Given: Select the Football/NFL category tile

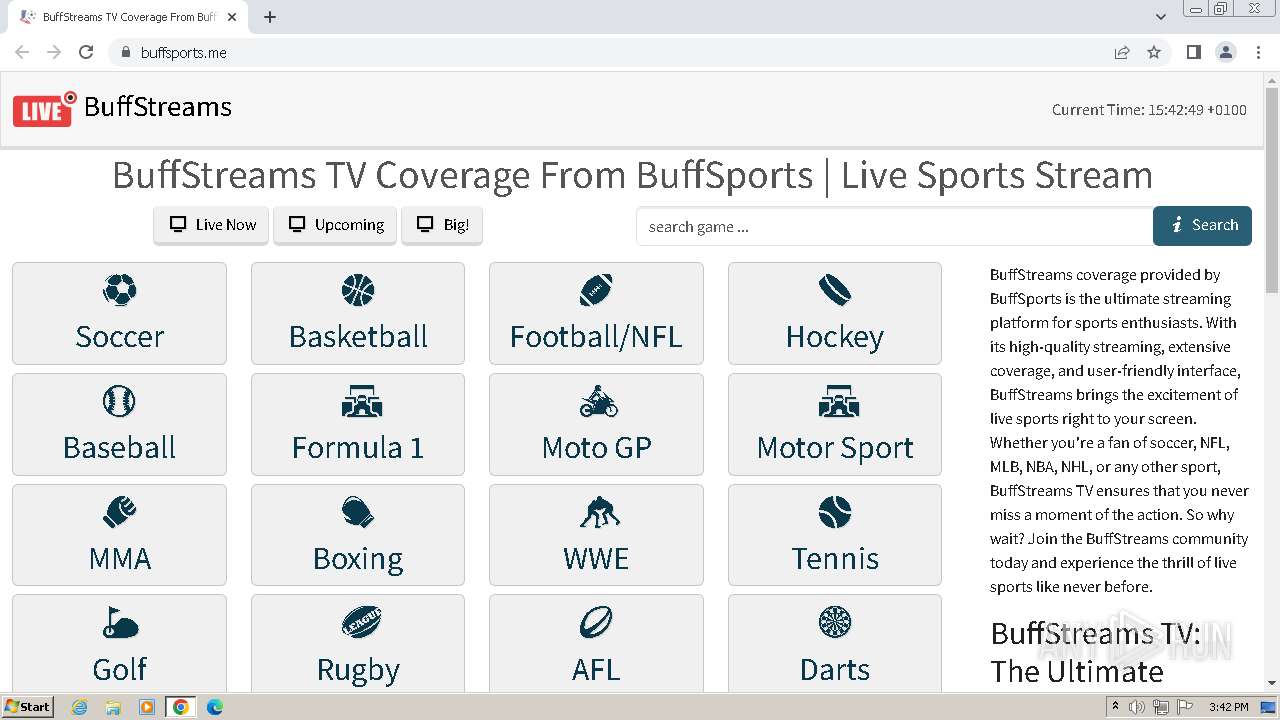Looking at the screenshot, I should pyautogui.click(x=596, y=313).
